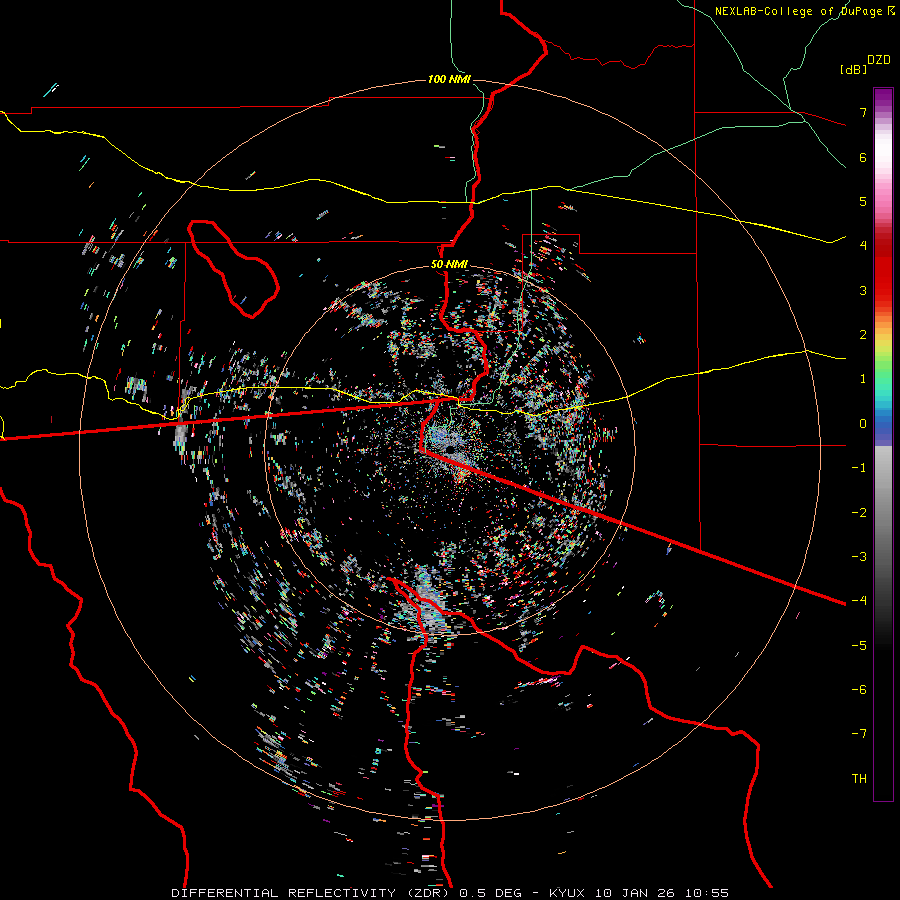Screen dimensions: 900x900
Task: Click the TH threshold label on the legend
Action: click(859, 779)
